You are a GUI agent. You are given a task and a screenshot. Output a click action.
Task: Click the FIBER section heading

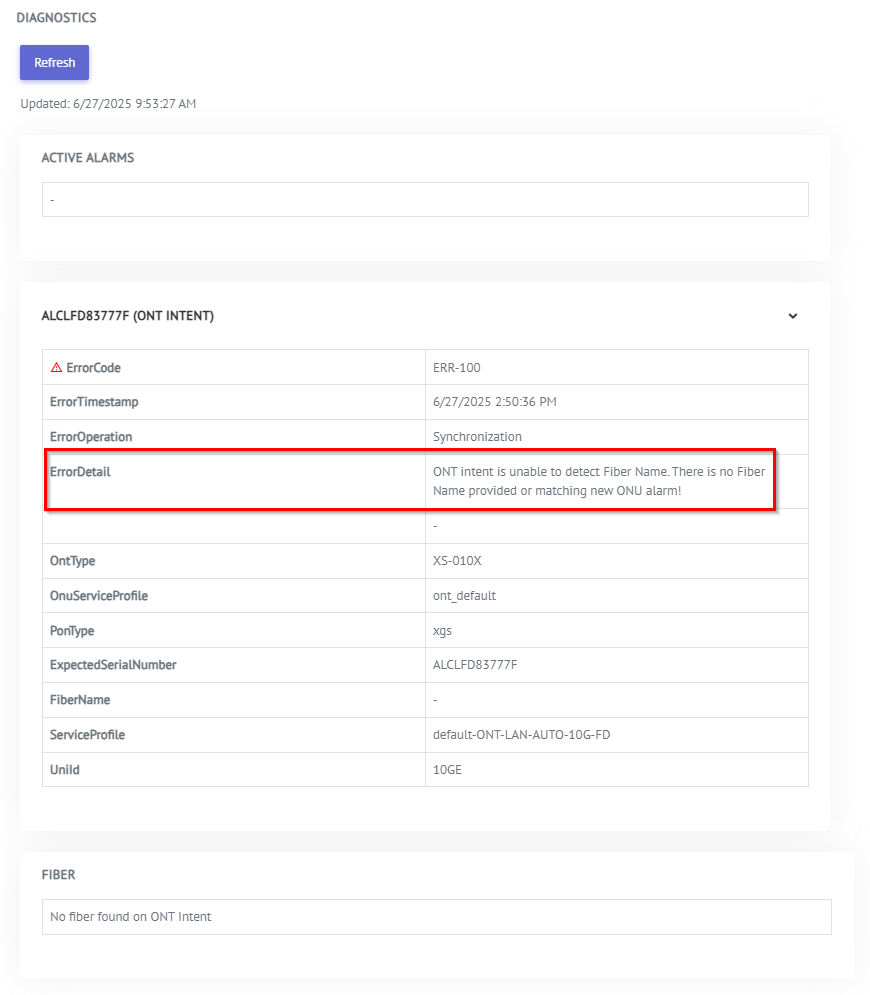tap(58, 875)
